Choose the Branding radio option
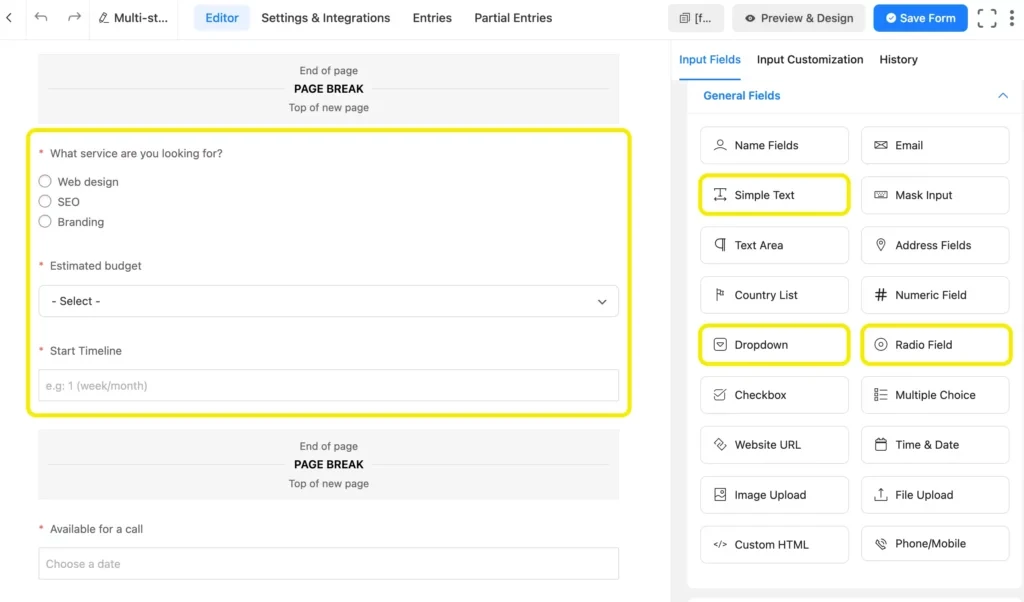 [45, 222]
